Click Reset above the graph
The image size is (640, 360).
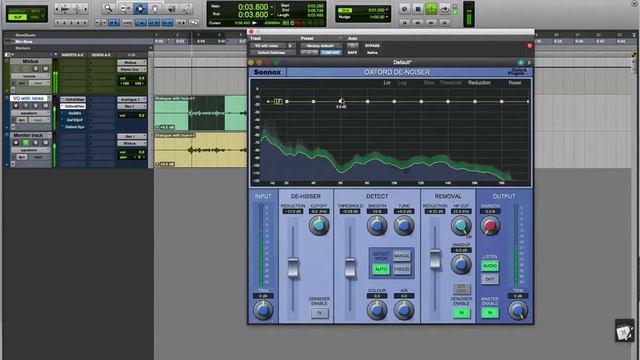click(x=515, y=83)
